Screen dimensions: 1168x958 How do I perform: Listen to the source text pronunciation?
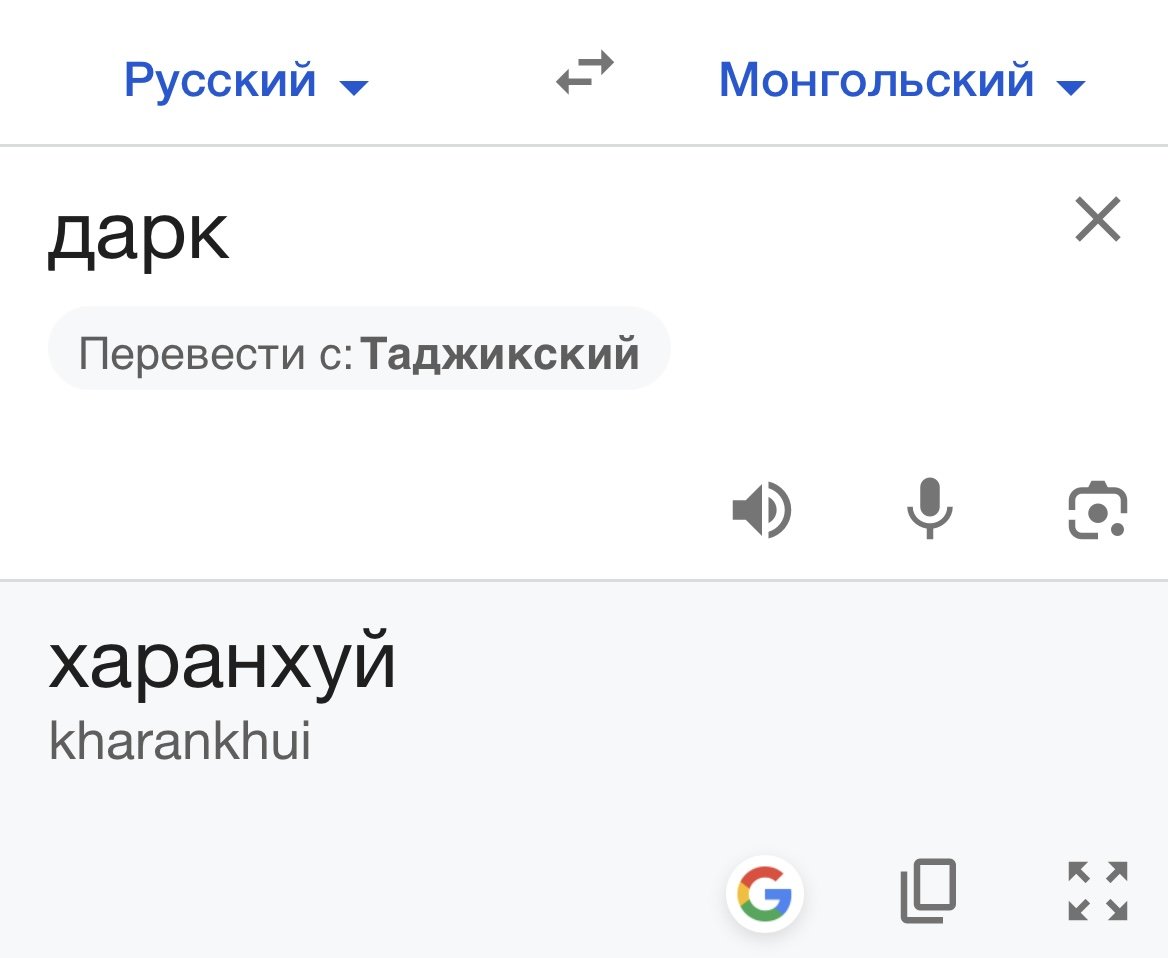761,510
